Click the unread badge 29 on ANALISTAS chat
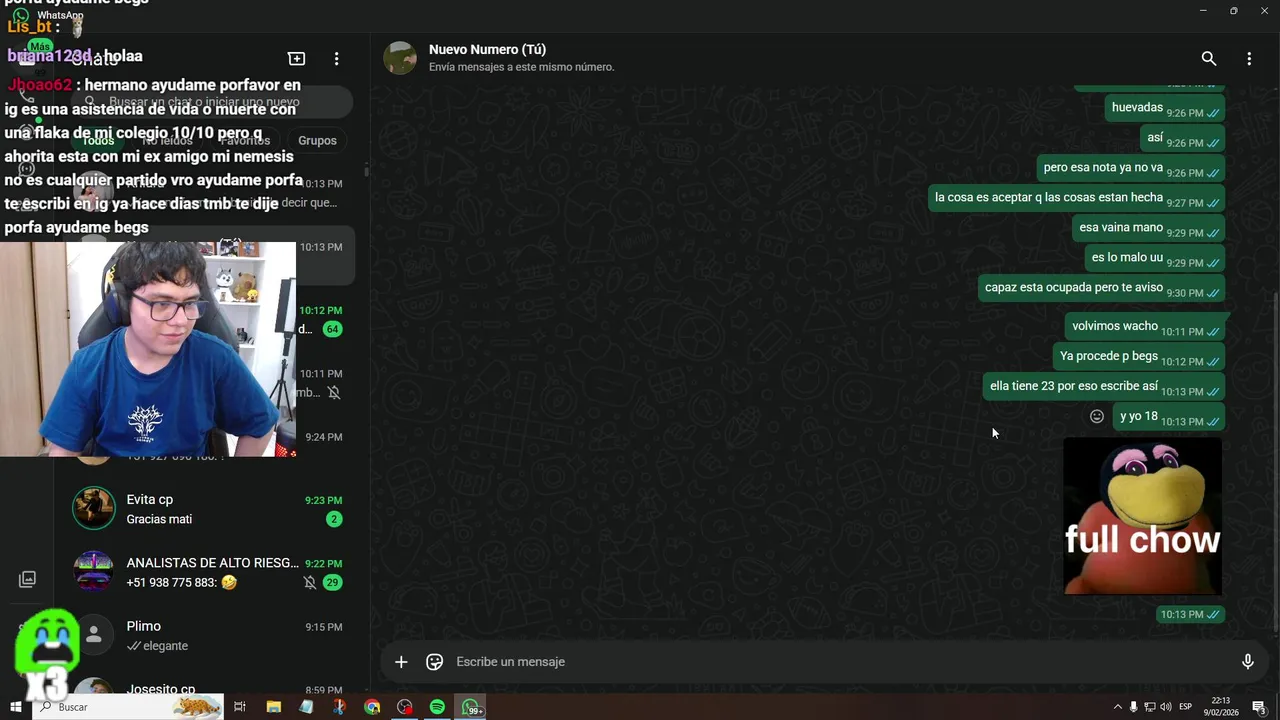The image size is (1280, 720). pyautogui.click(x=332, y=582)
